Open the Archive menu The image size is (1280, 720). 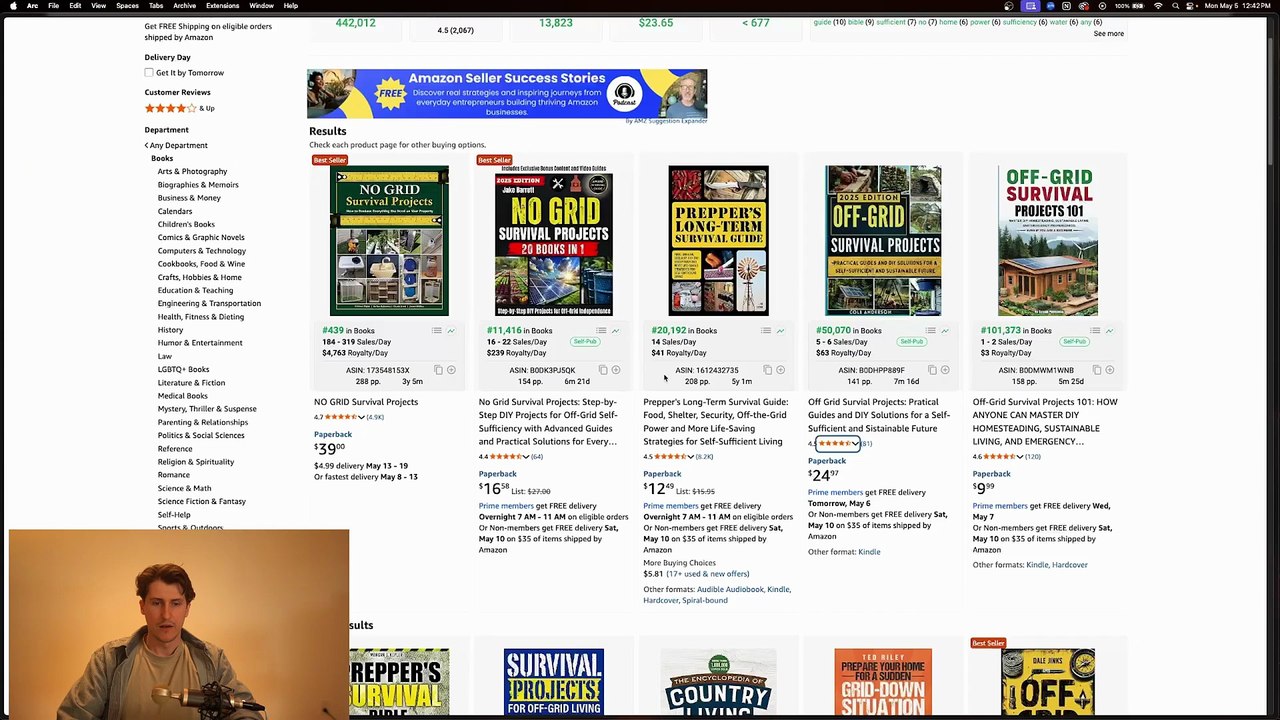pos(184,6)
